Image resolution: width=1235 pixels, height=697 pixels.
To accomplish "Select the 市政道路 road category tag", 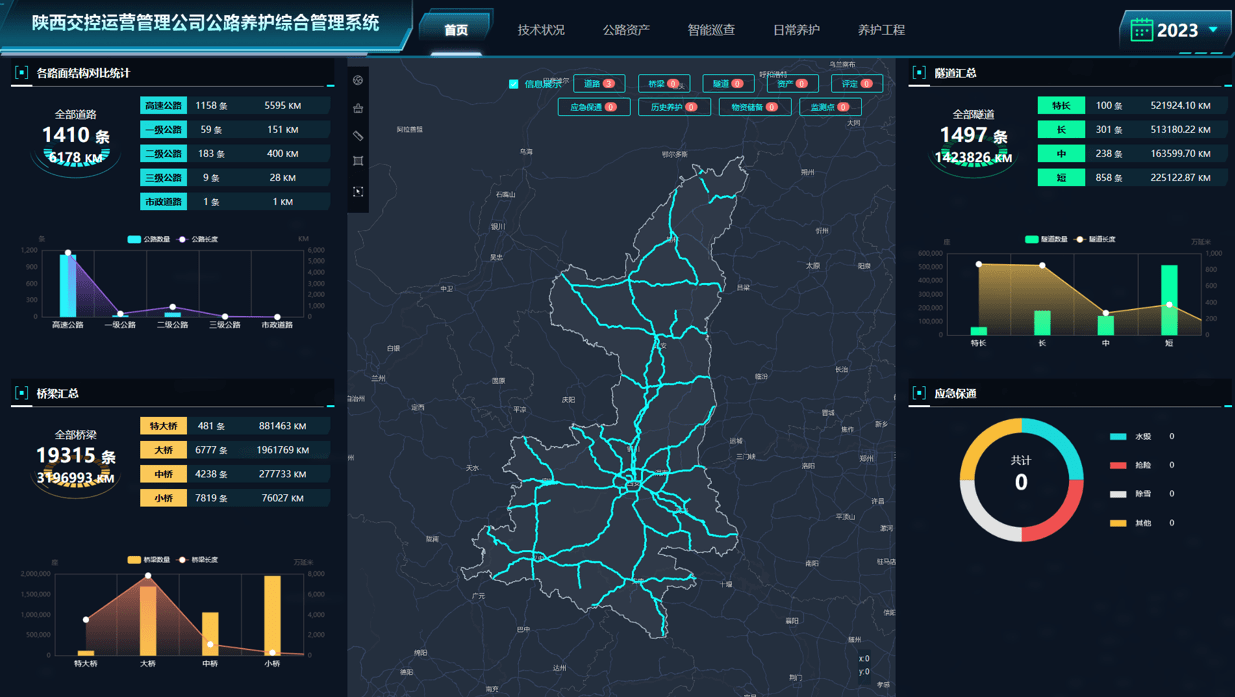I will click(163, 201).
